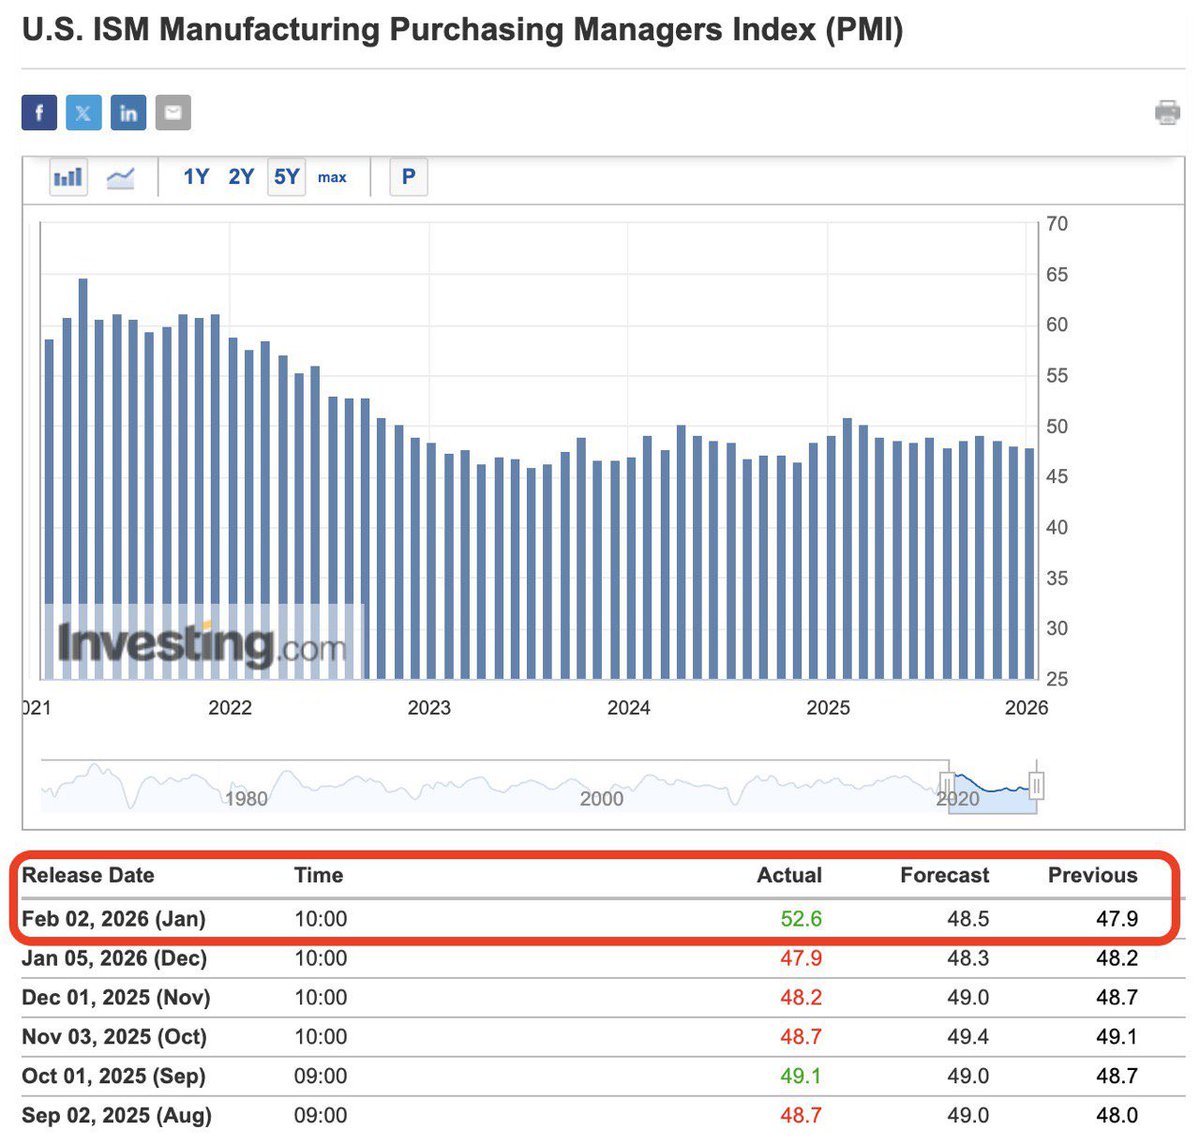This screenshot has height=1145, width=1200.
Task: Click the Investing.com watermark
Action: point(200,643)
